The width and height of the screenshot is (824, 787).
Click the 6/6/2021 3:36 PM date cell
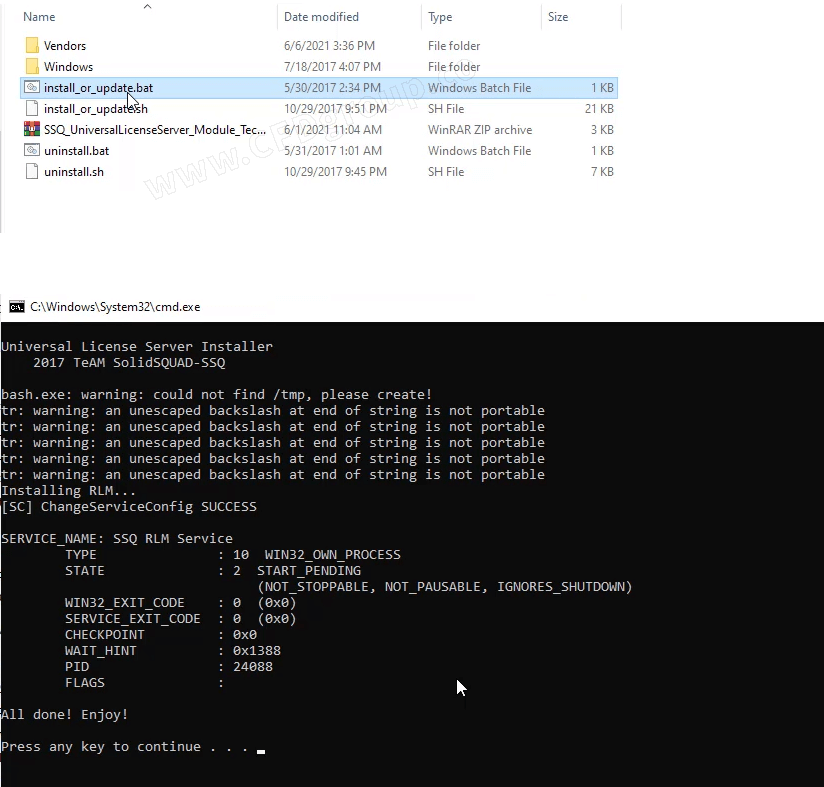click(x=329, y=46)
